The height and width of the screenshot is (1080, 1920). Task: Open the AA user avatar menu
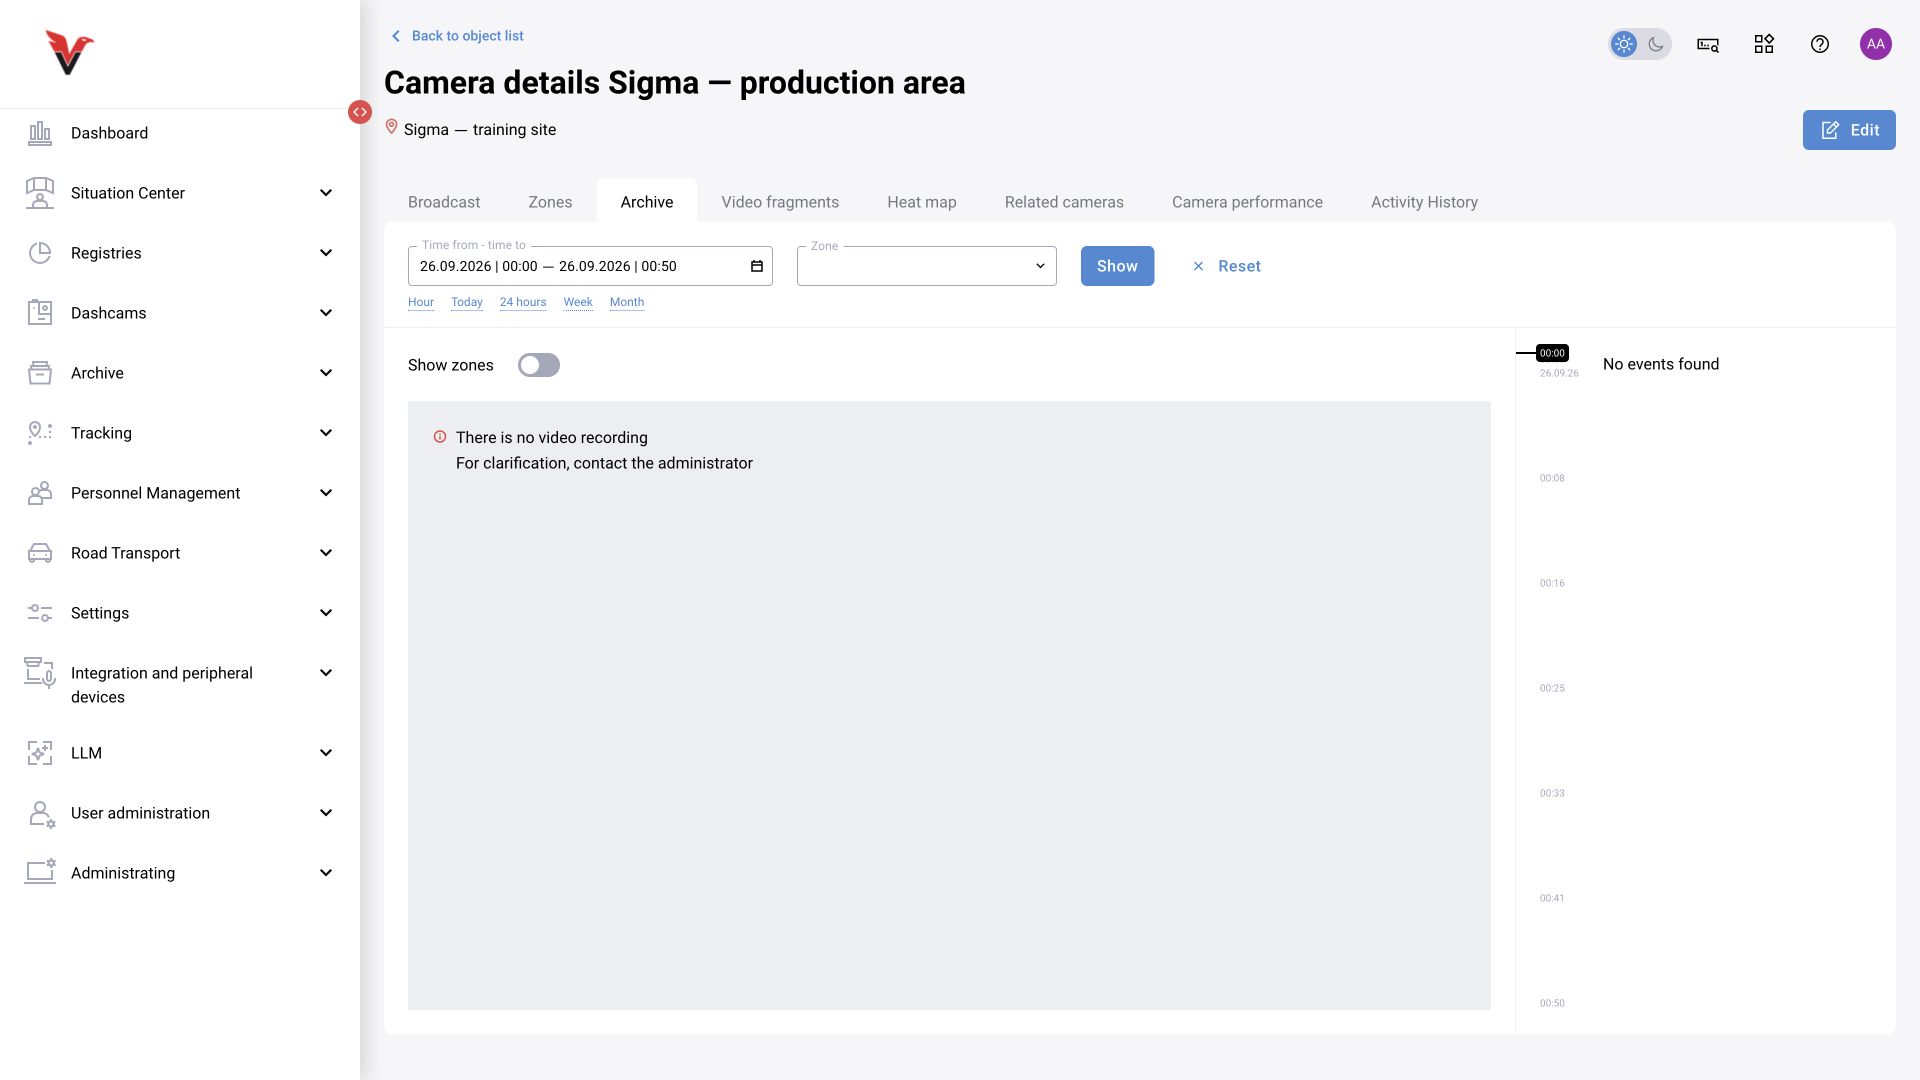click(x=1876, y=44)
